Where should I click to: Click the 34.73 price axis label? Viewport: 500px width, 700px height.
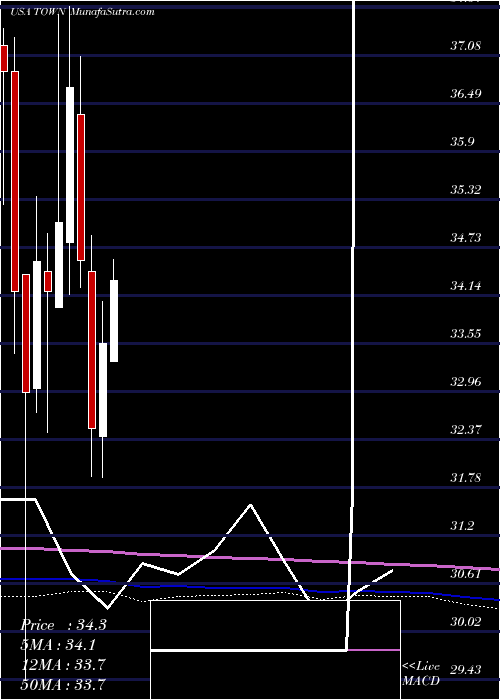(x=466, y=238)
